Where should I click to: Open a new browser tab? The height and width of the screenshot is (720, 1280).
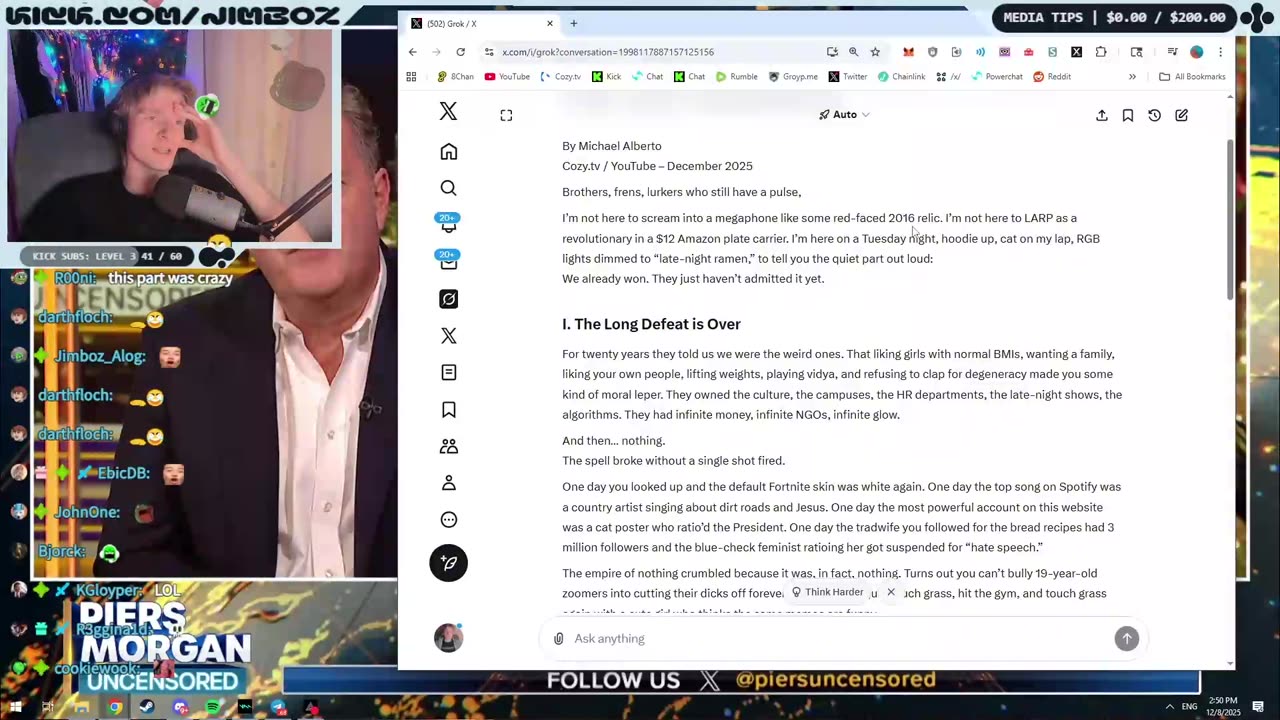click(574, 23)
